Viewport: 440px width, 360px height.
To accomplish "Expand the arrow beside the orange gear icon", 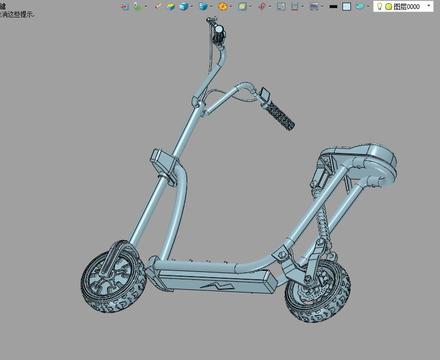I will coord(231,6).
